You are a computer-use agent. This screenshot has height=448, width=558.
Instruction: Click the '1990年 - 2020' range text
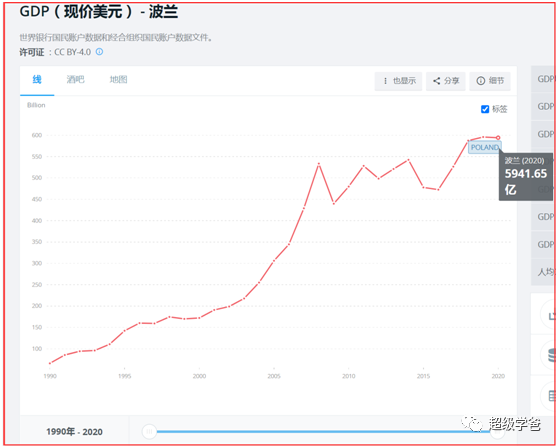[74, 432]
